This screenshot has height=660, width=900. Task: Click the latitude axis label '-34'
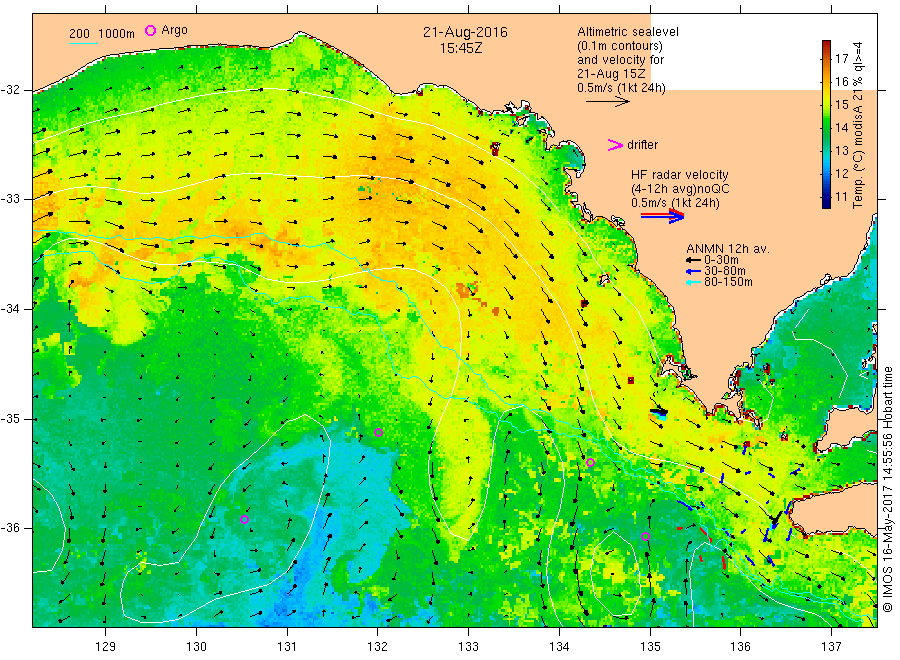(x=11, y=309)
